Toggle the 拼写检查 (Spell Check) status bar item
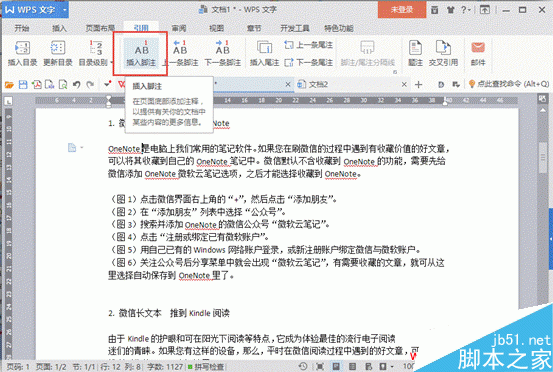 tap(206, 367)
